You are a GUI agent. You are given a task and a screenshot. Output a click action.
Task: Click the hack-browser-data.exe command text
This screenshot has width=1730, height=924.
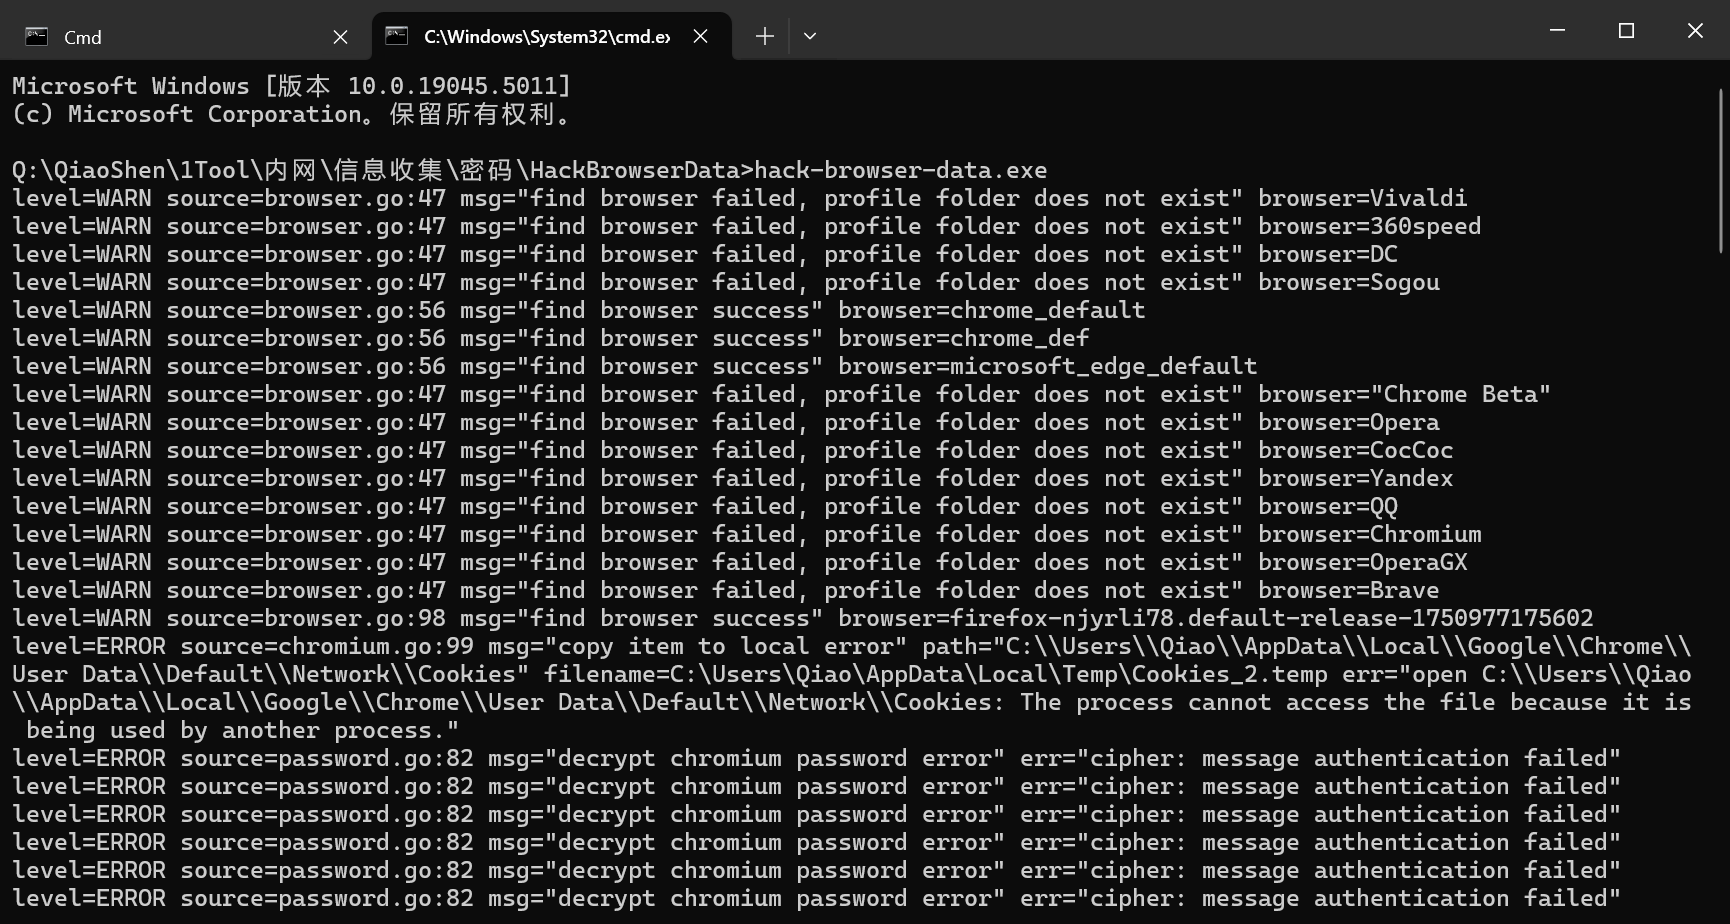pos(900,170)
